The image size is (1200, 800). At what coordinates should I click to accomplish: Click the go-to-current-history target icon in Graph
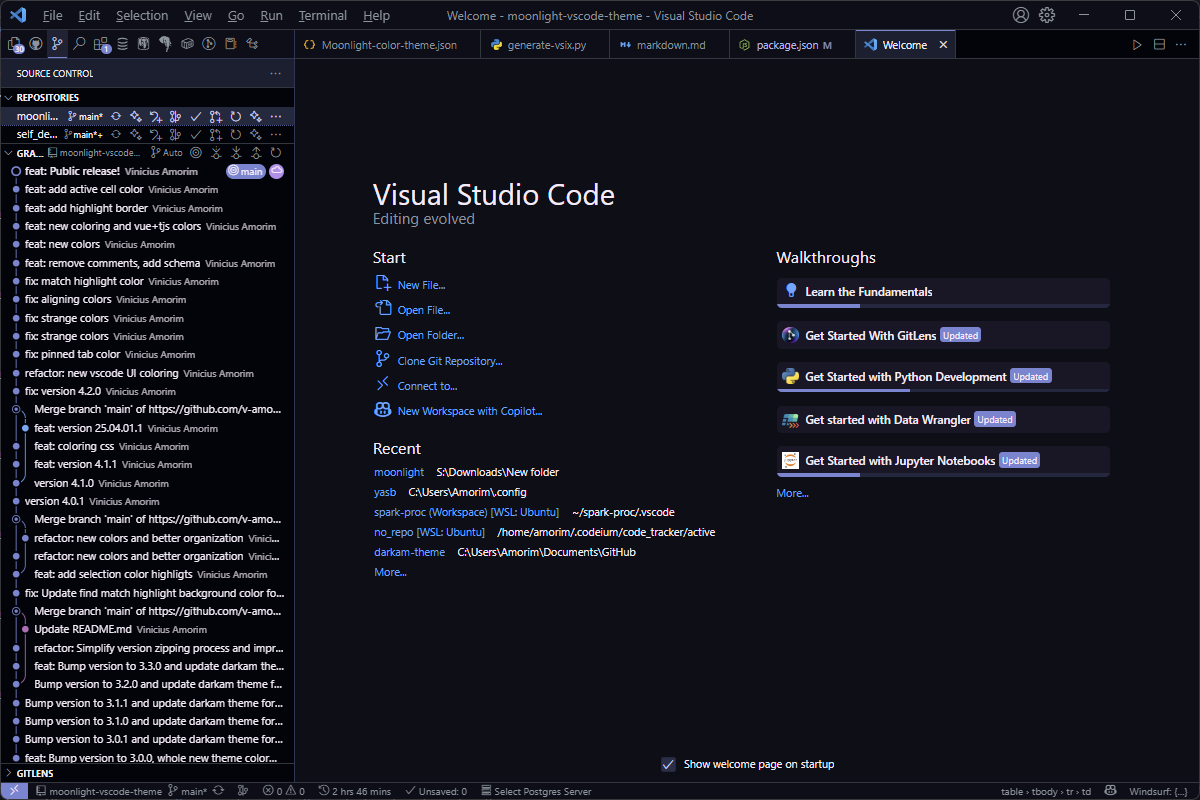[x=196, y=153]
